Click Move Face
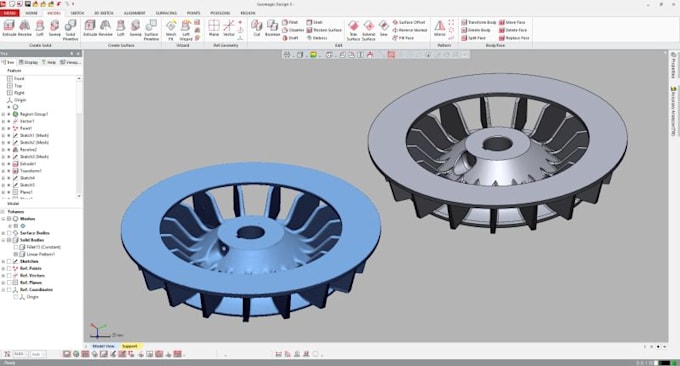Viewport: 680px width, 366px height. pyautogui.click(x=512, y=22)
